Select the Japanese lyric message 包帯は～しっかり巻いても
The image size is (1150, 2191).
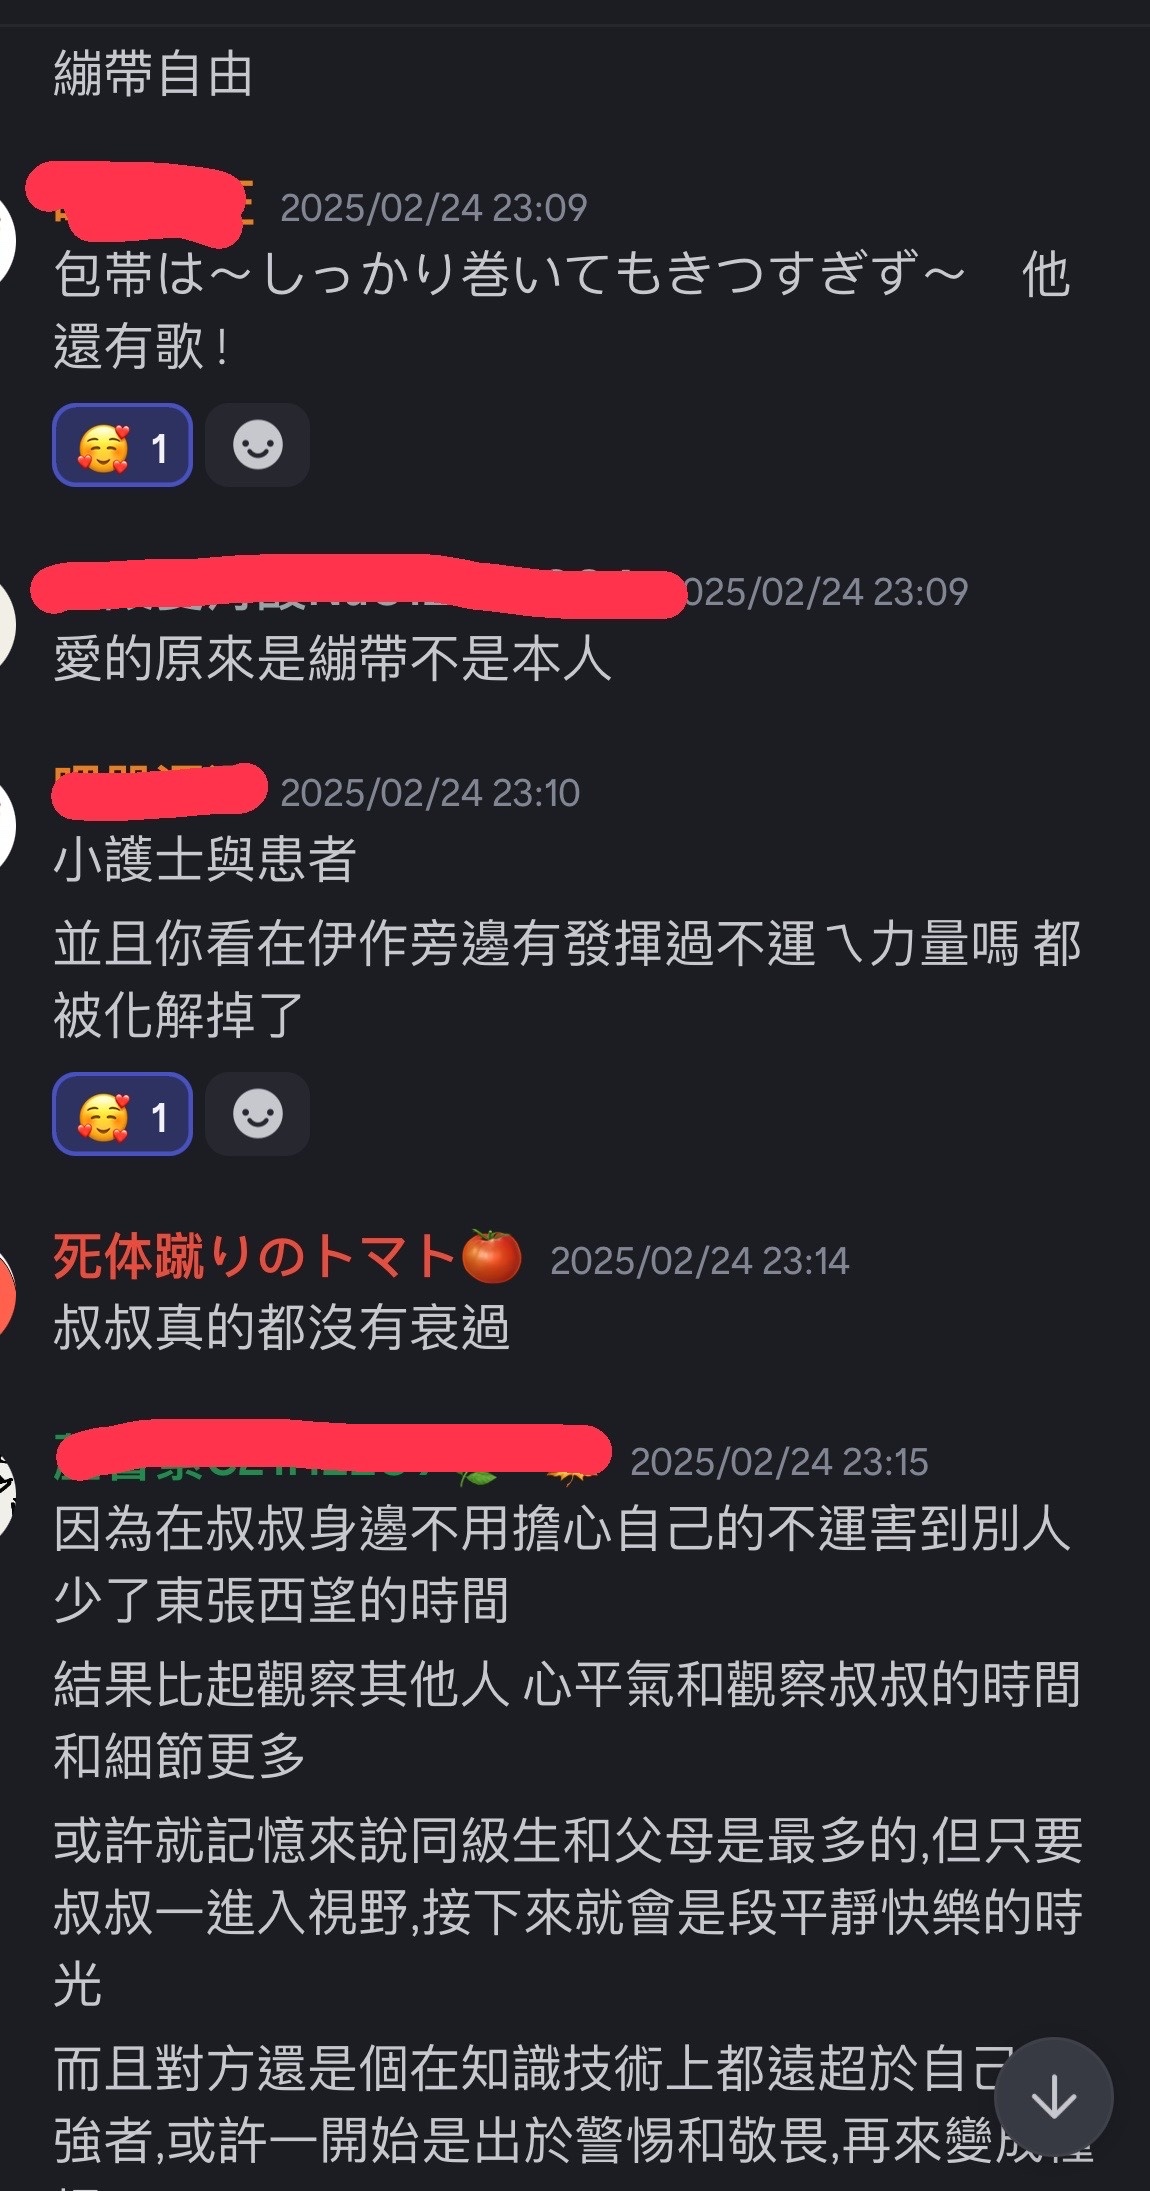pos(562,310)
